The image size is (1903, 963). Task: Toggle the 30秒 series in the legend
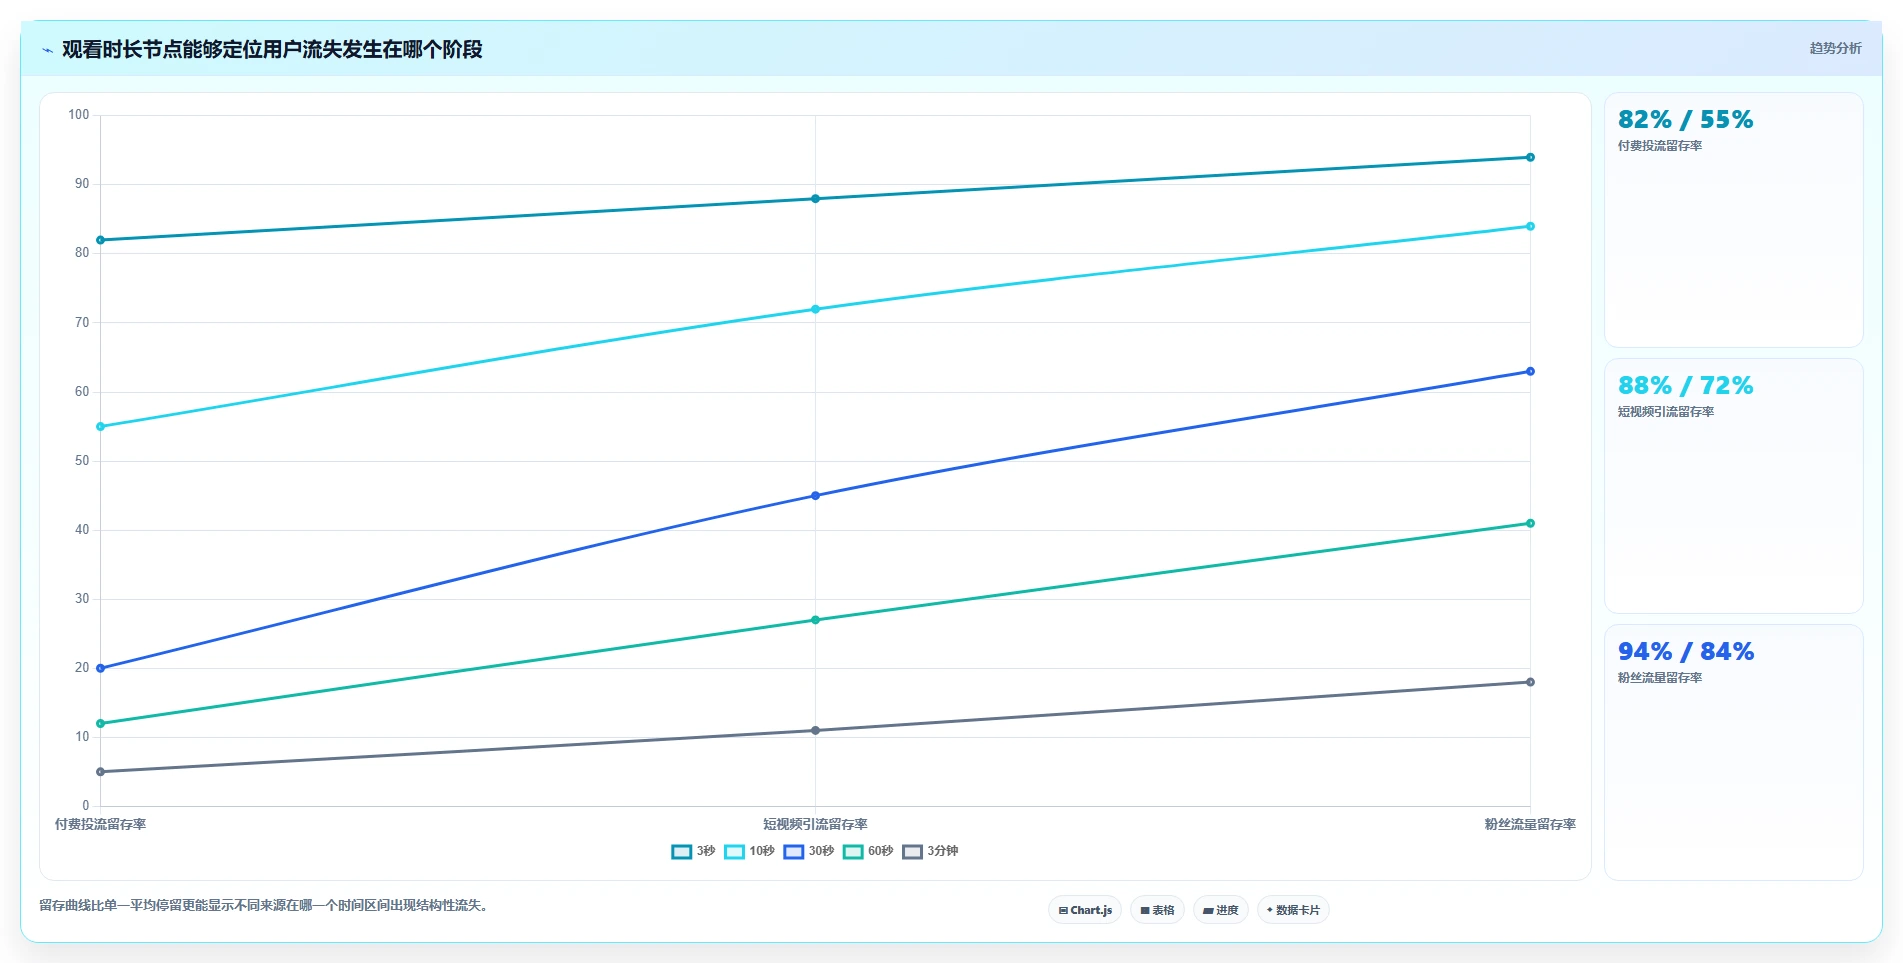point(808,851)
